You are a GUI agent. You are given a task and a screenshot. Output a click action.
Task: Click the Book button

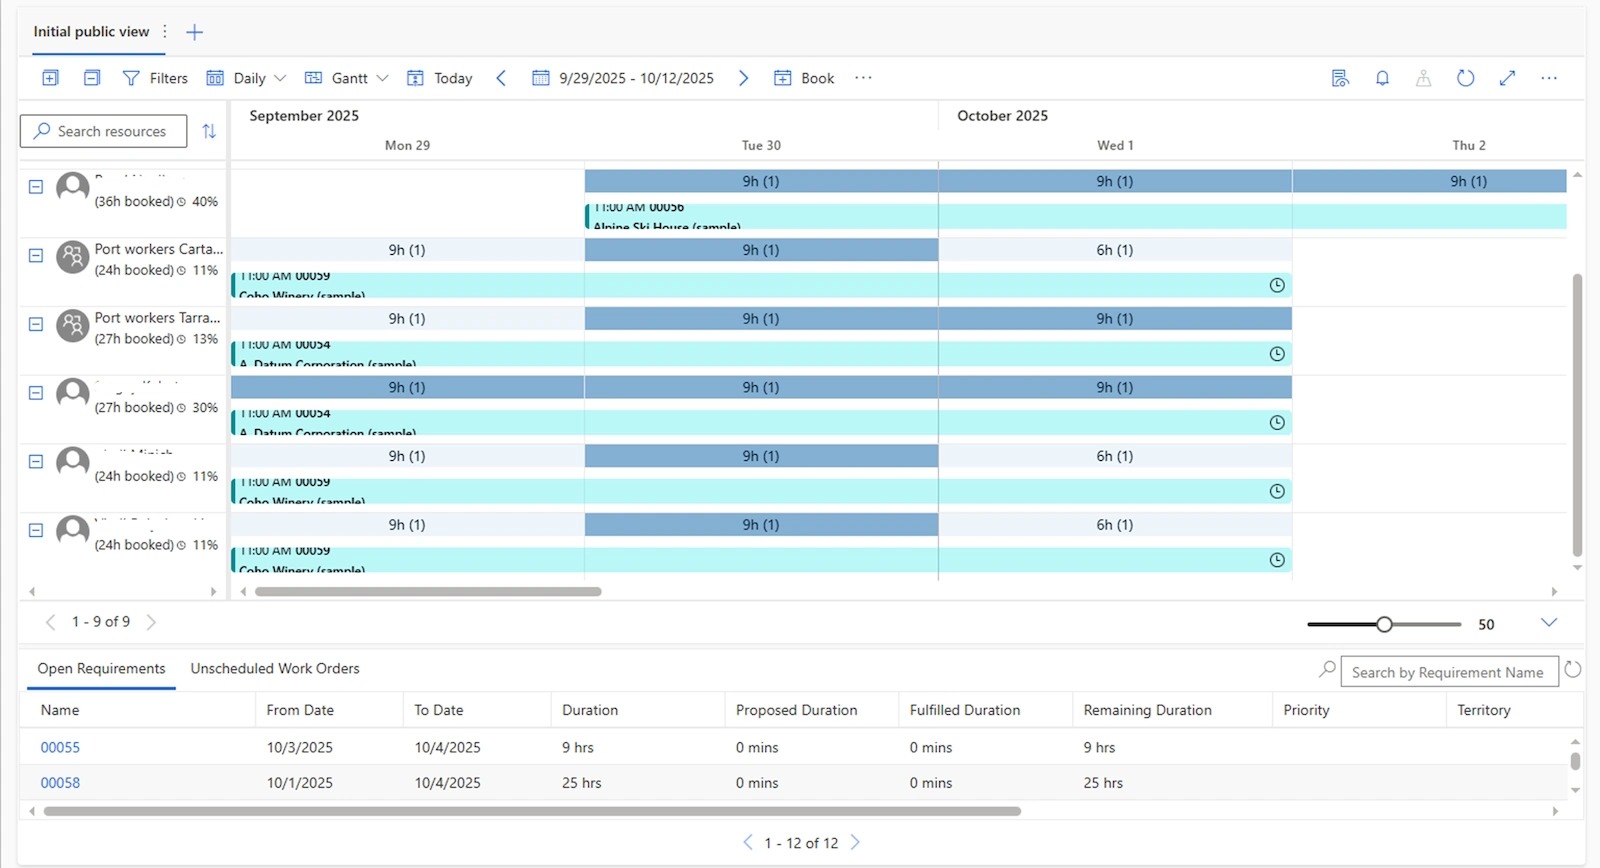point(804,78)
